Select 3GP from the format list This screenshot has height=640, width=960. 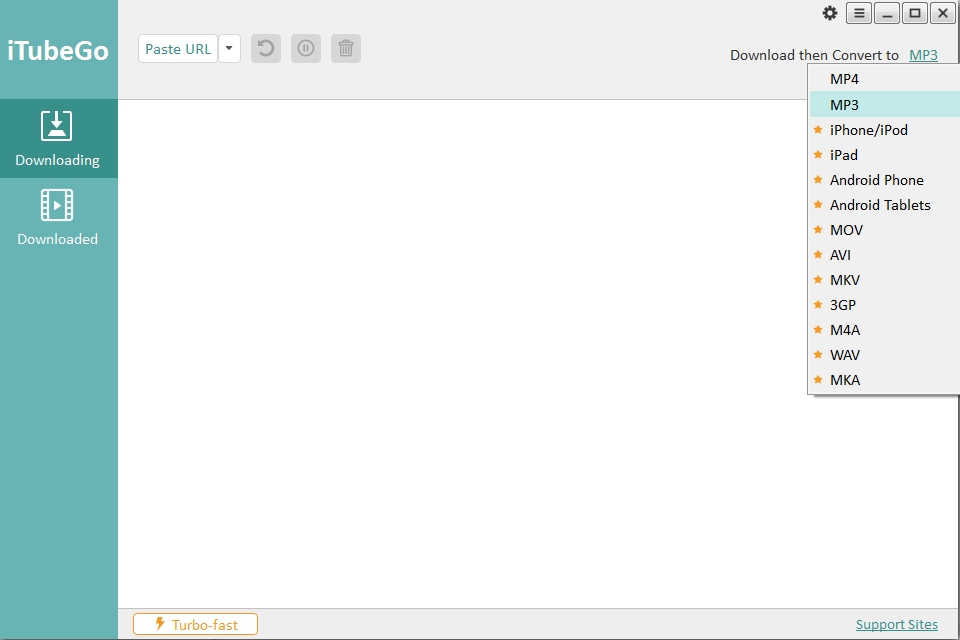[x=884, y=305]
